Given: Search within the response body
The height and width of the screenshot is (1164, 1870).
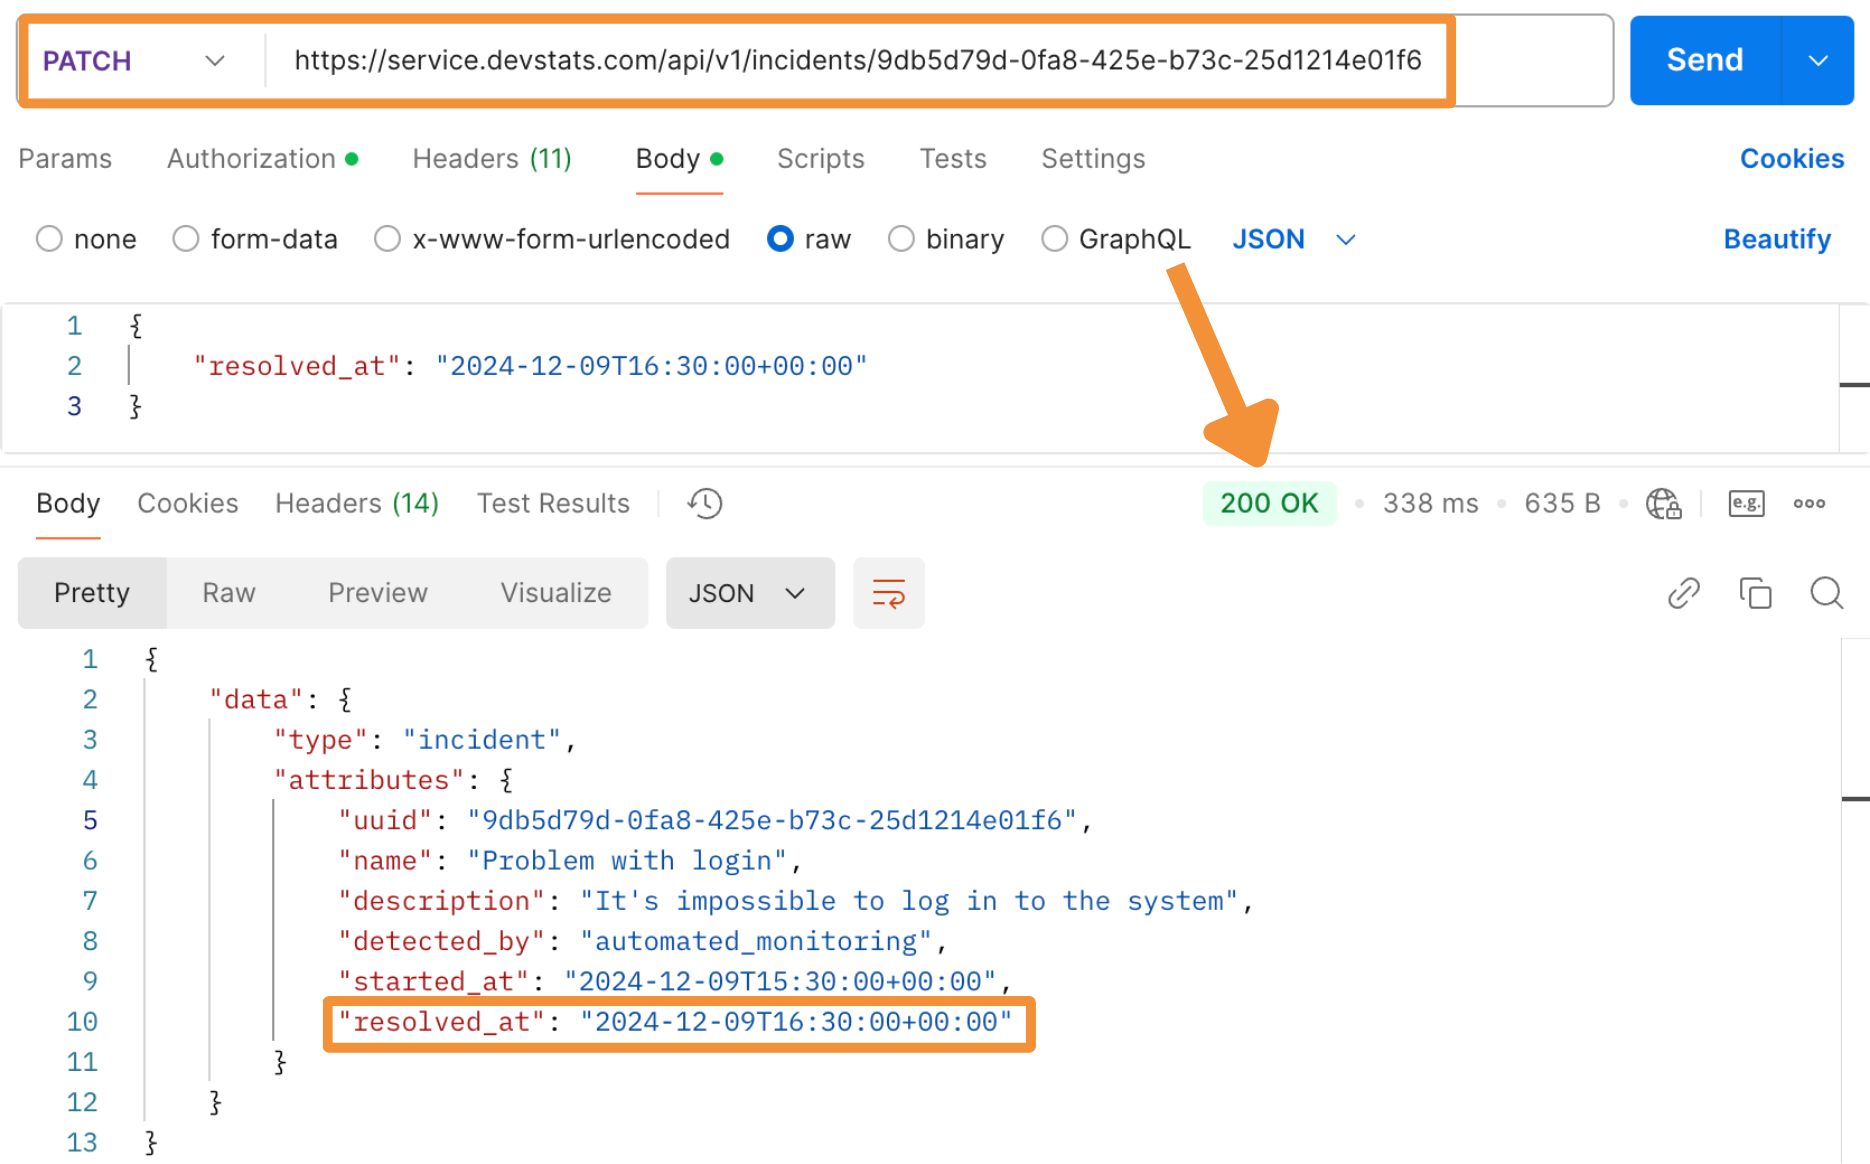Looking at the screenshot, I should (1827, 593).
